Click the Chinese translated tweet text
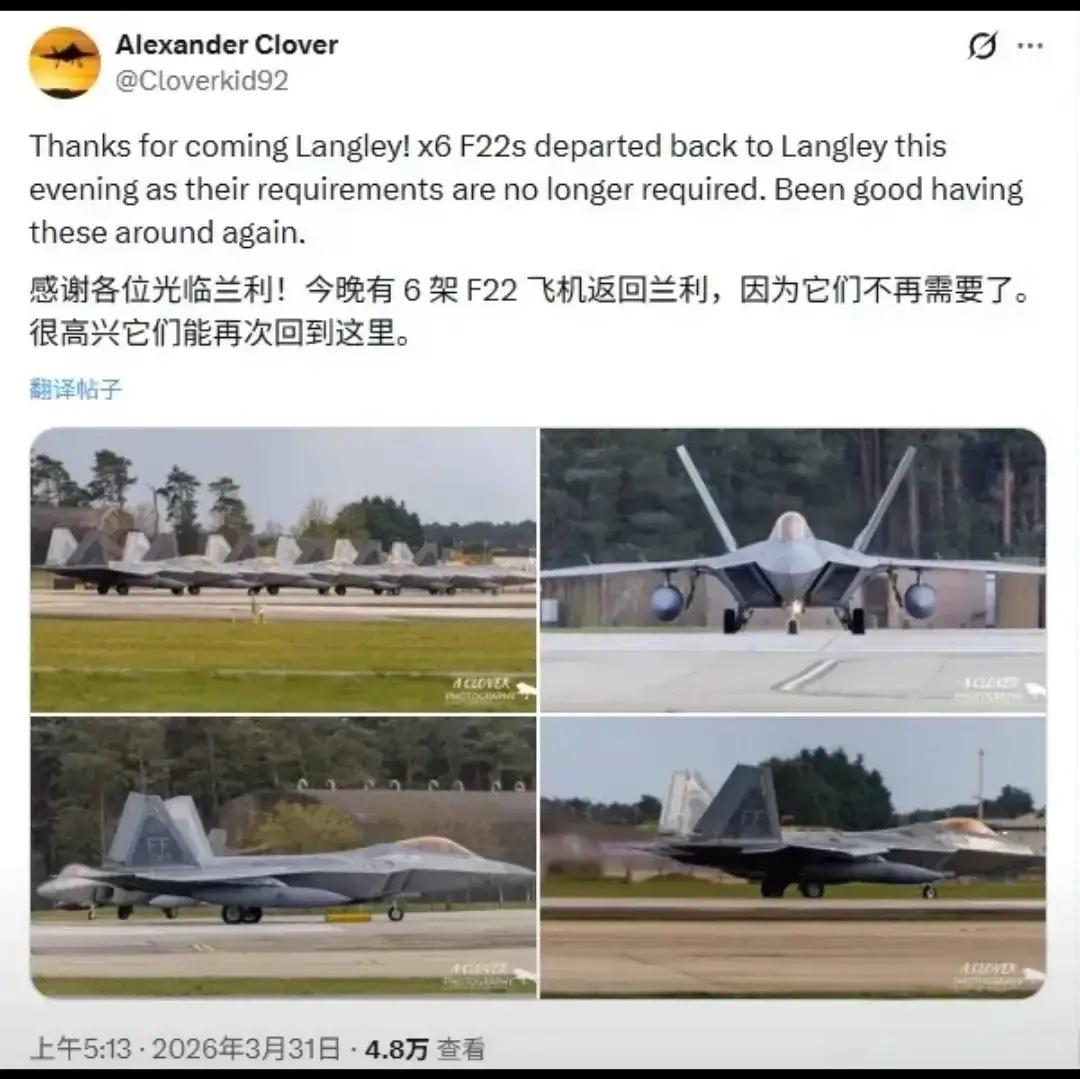 coord(529,311)
